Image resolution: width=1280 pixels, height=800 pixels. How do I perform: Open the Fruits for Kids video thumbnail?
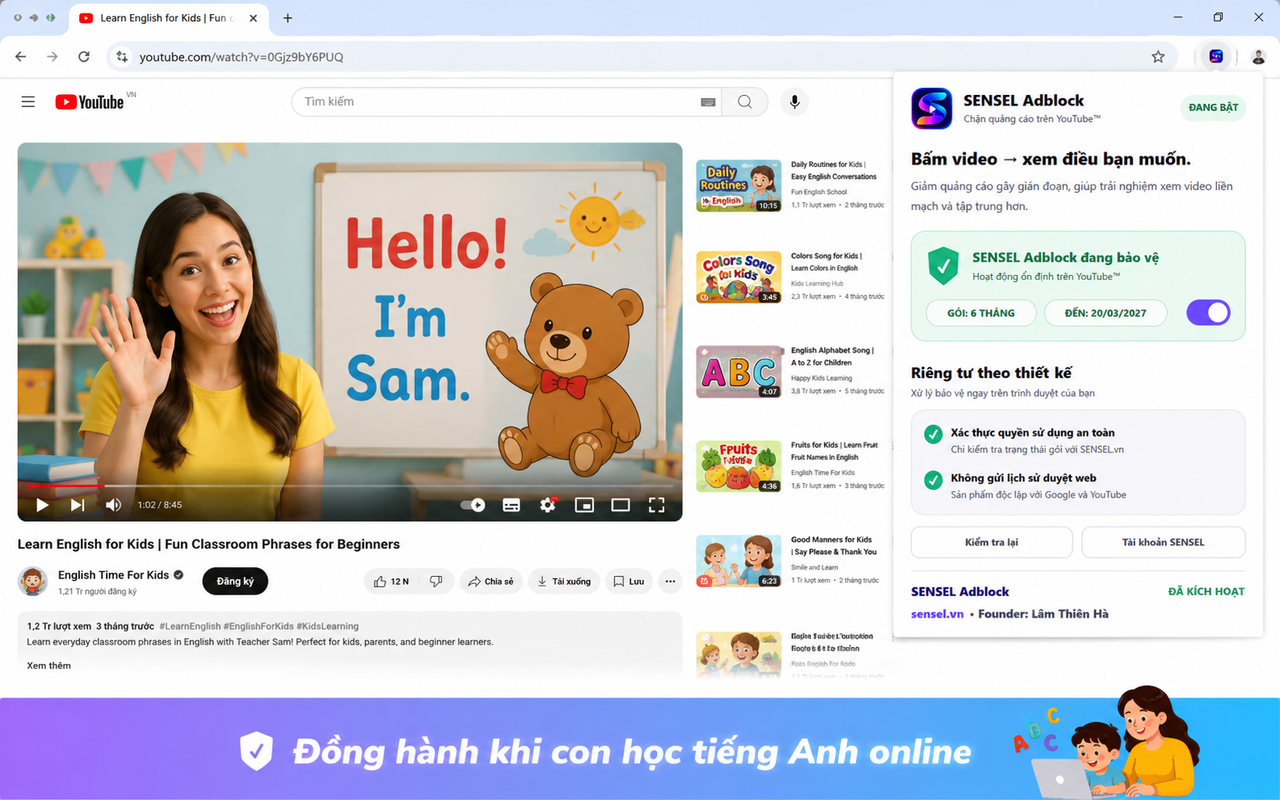coord(739,466)
